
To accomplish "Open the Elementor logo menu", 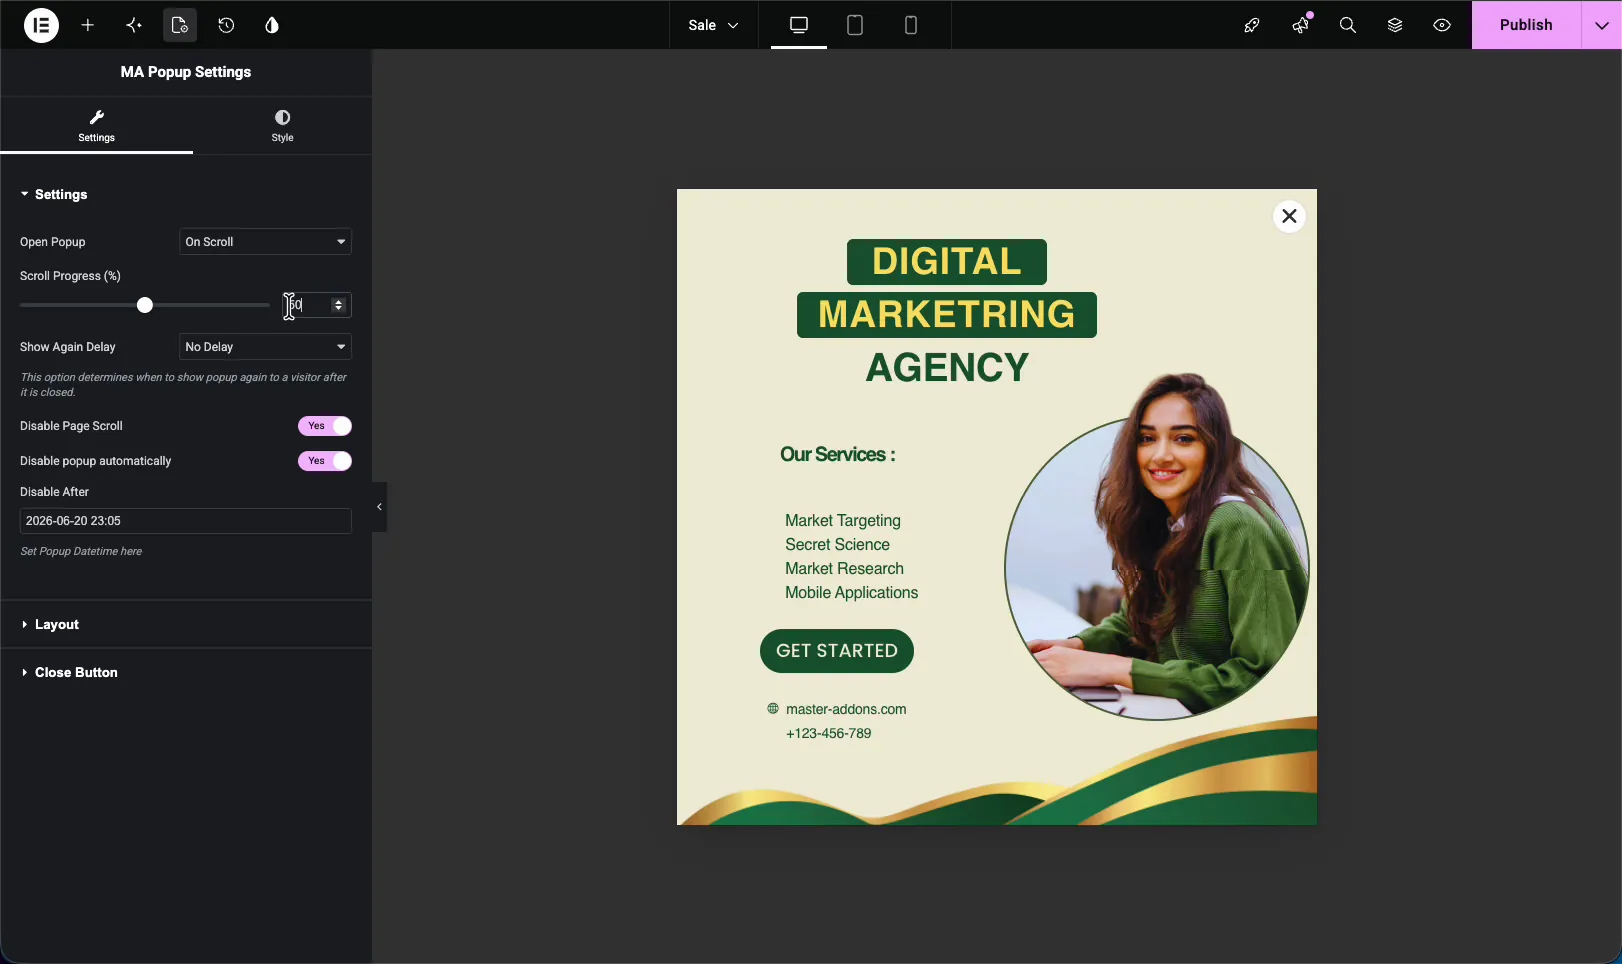I will point(41,25).
